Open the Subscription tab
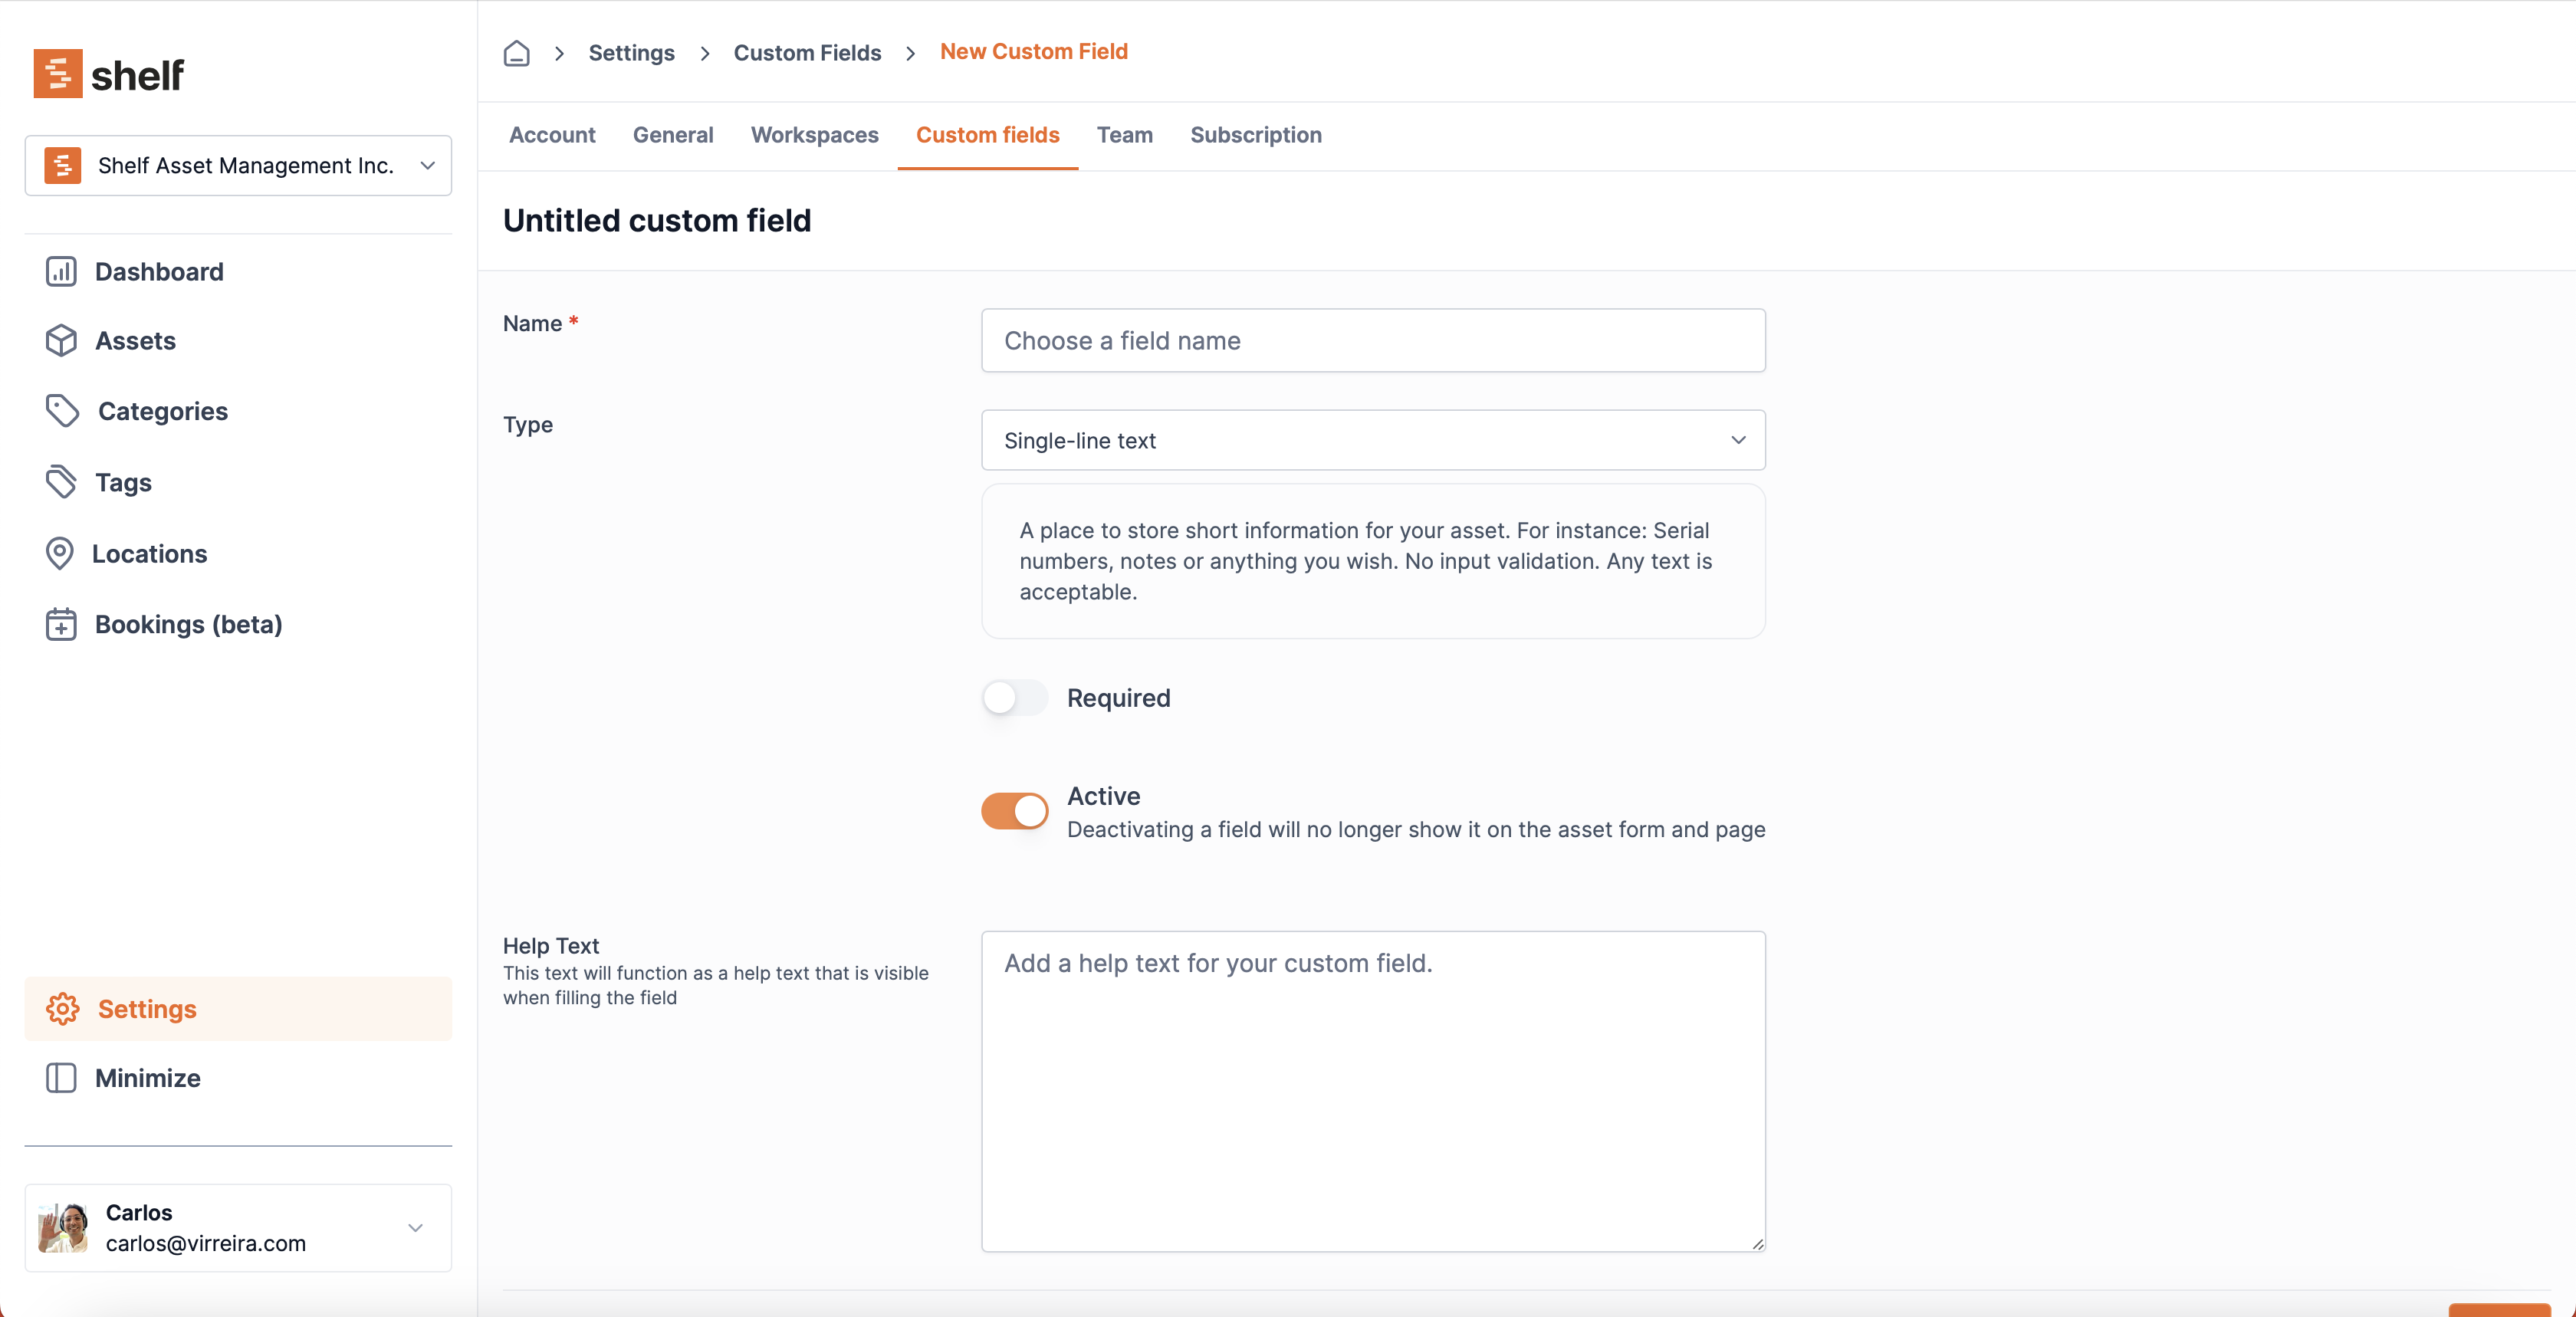 pyautogui.click(x=1256, y=135)
